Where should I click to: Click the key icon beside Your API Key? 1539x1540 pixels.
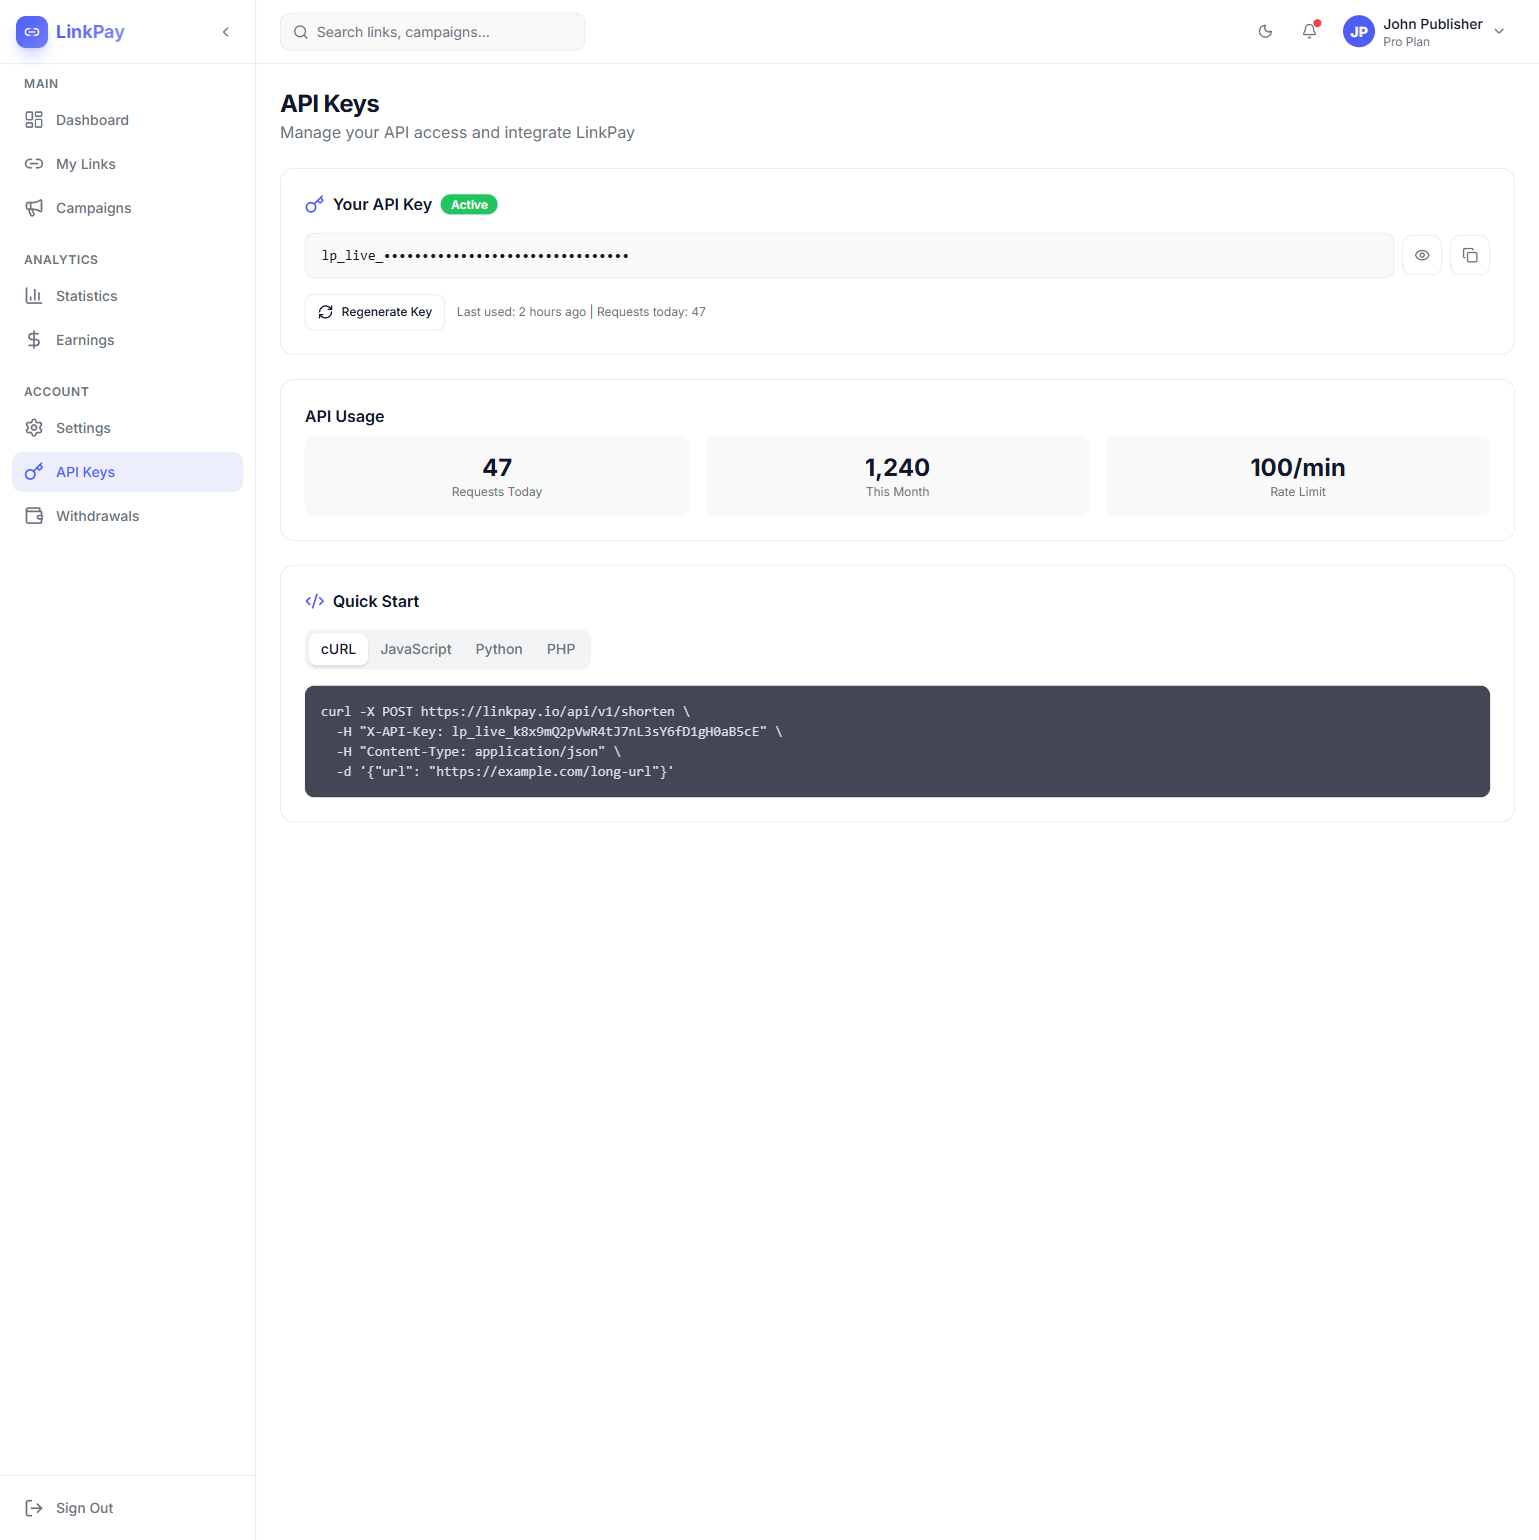click(314, 204)
